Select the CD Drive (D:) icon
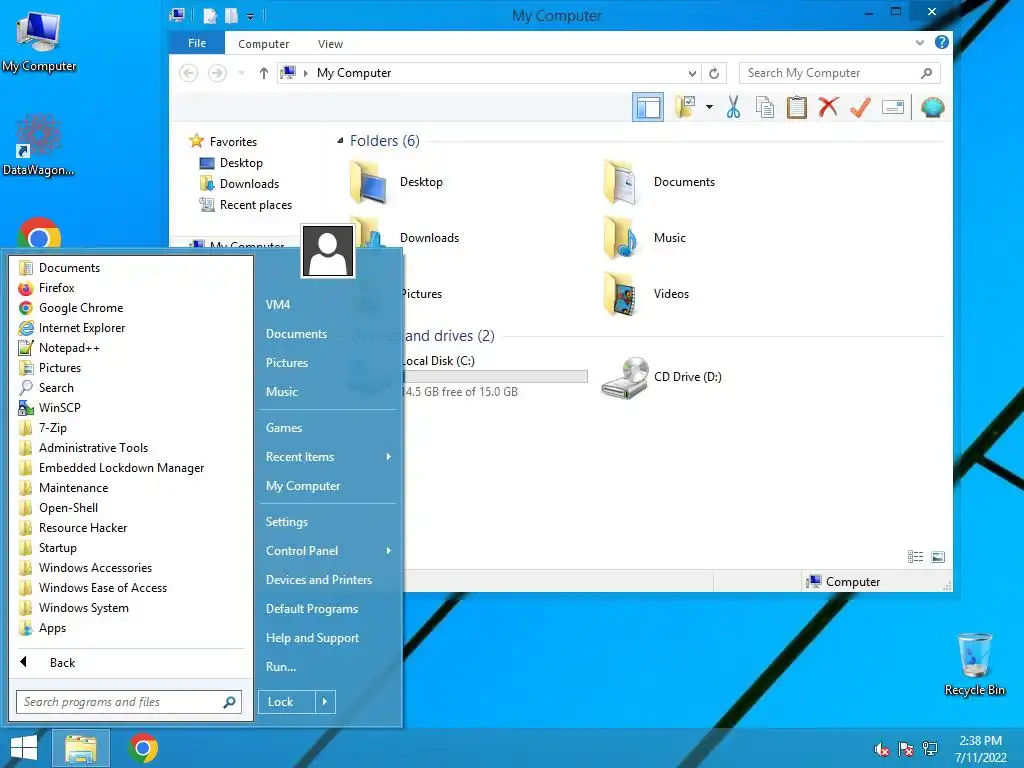 [x=625, y=377]
